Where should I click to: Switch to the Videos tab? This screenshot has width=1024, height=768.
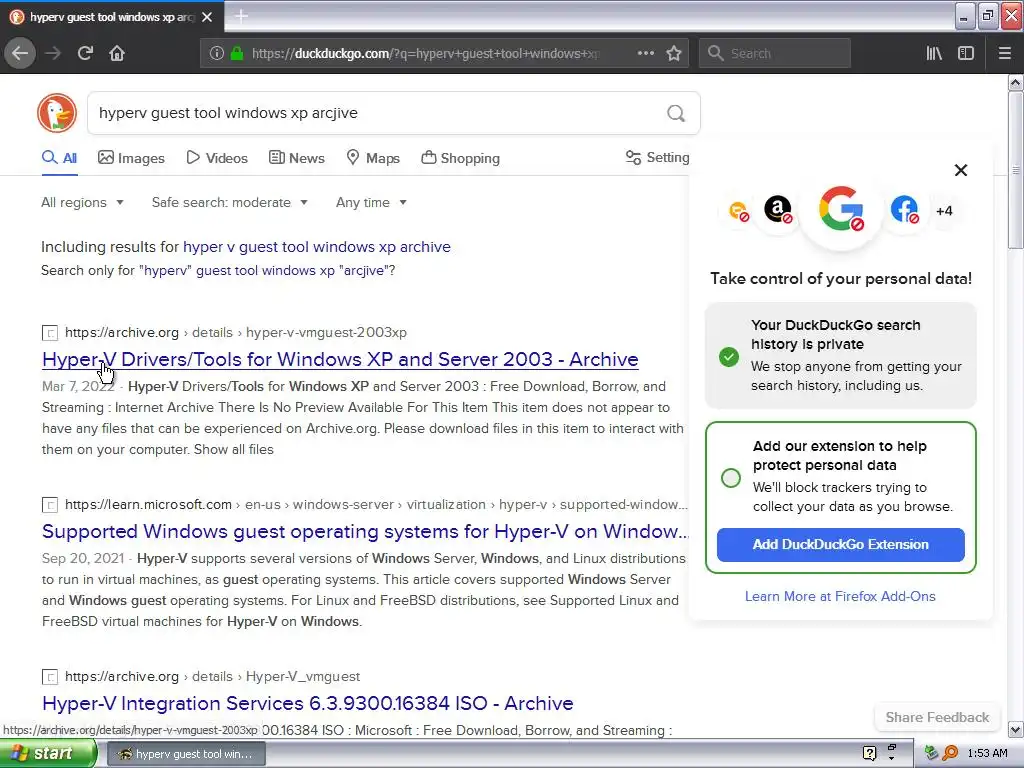pos(217,158)
